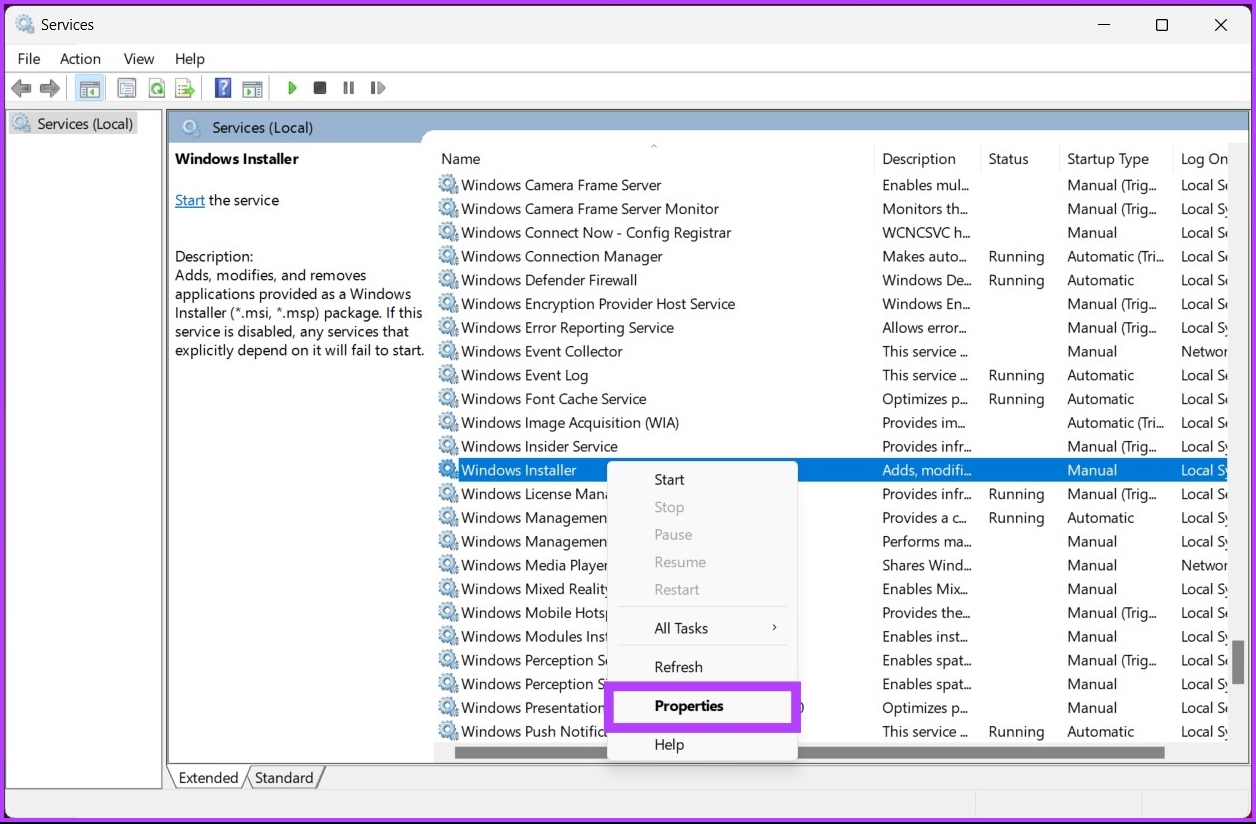The image size is (1256, 824).
Task: Toggle the Show/Hide Console Tree icon
Action: coord(90,88)
